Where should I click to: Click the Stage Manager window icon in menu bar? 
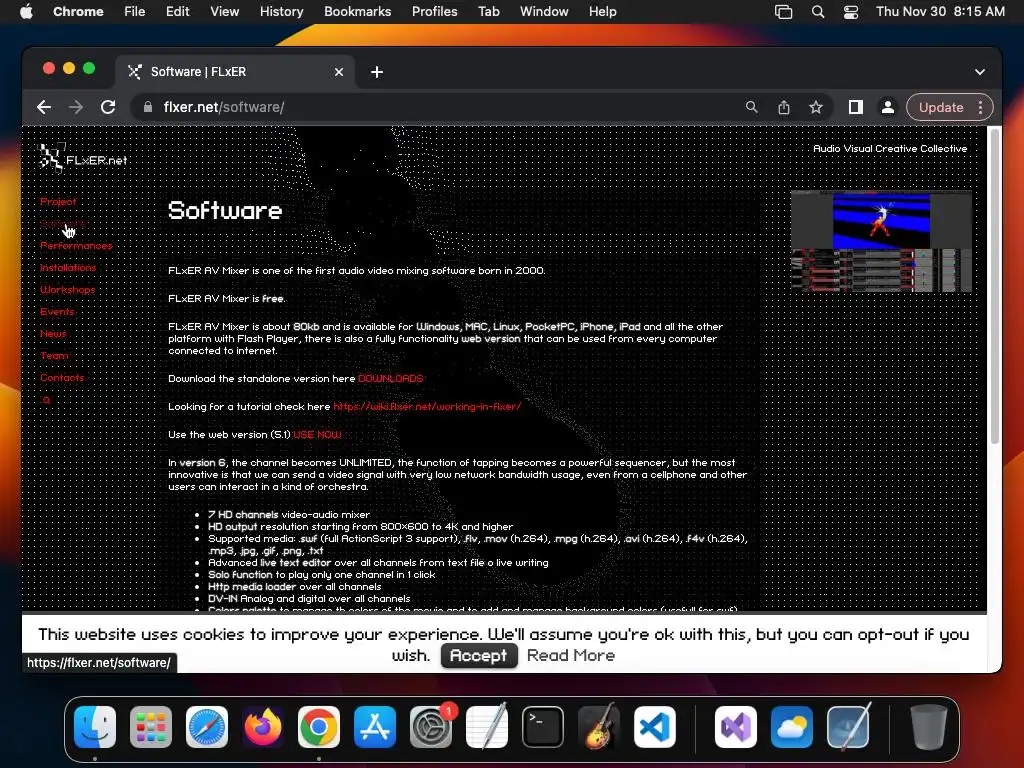pos(783,11)
